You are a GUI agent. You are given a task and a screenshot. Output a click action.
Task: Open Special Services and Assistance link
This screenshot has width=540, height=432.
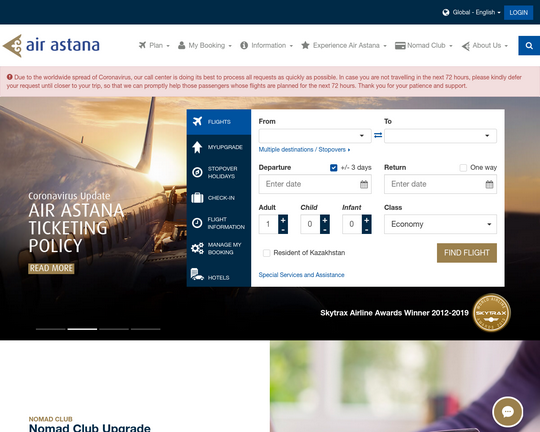pos(301,275)
